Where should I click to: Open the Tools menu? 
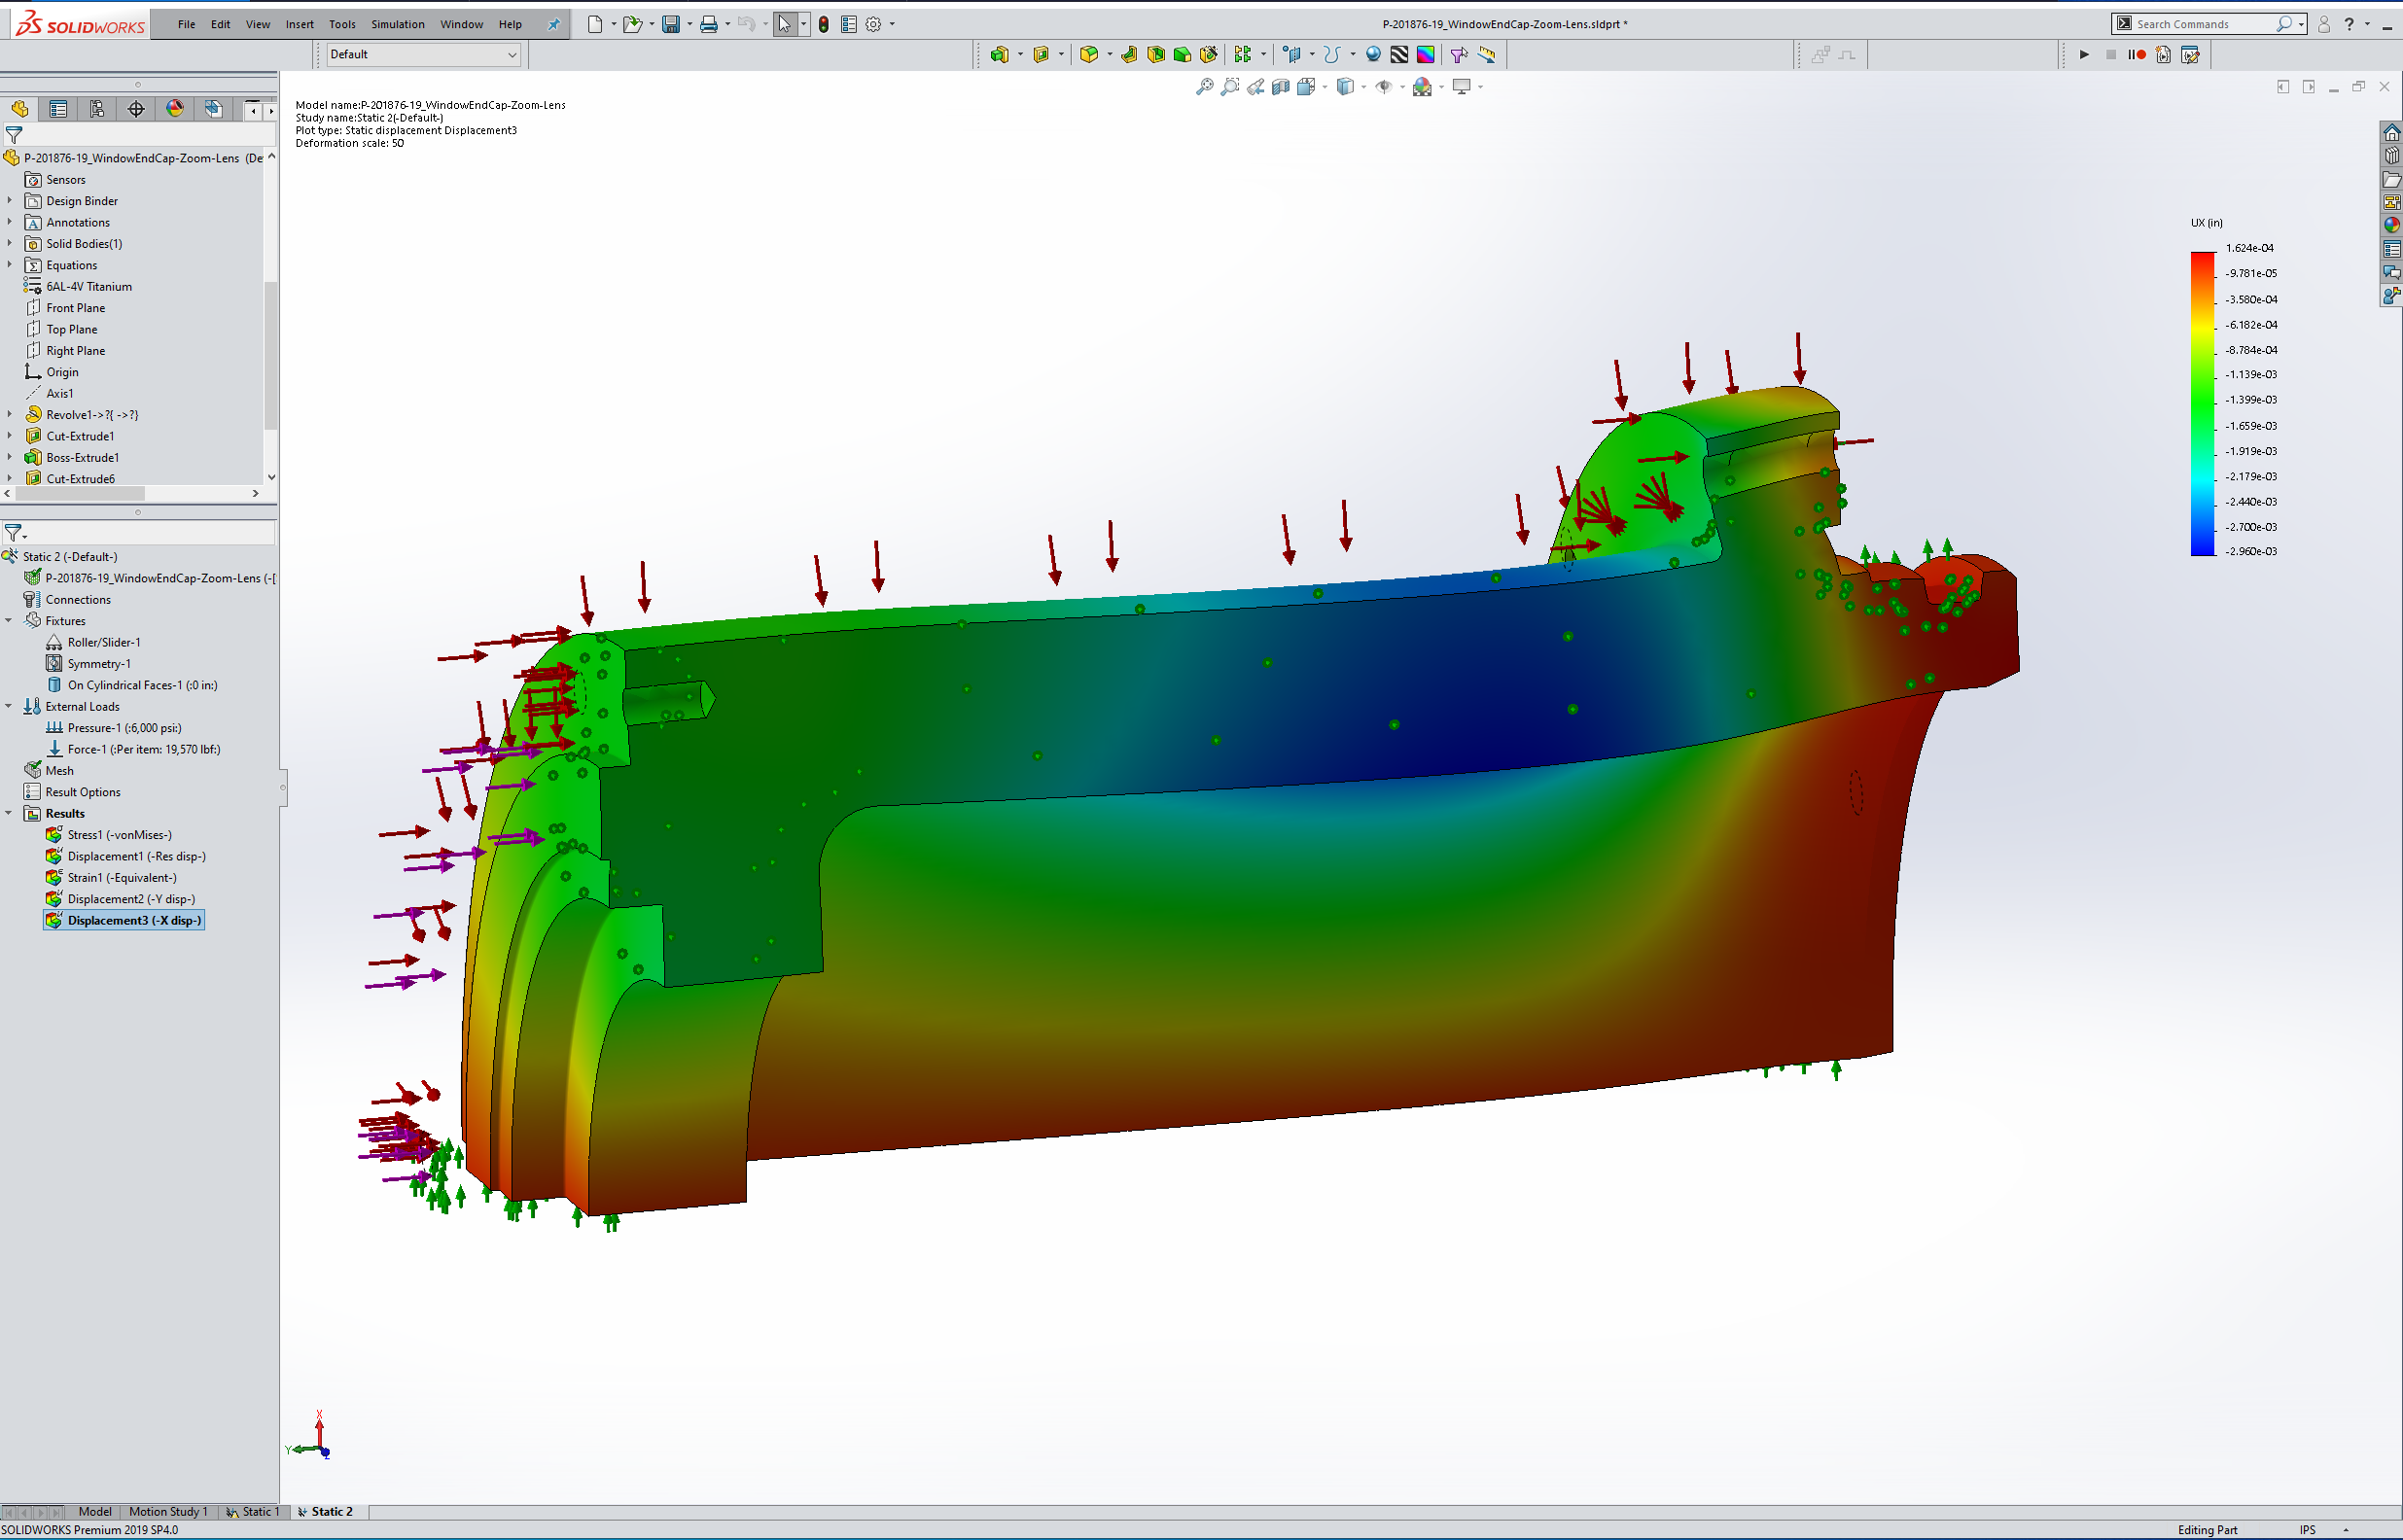point(342,24)
